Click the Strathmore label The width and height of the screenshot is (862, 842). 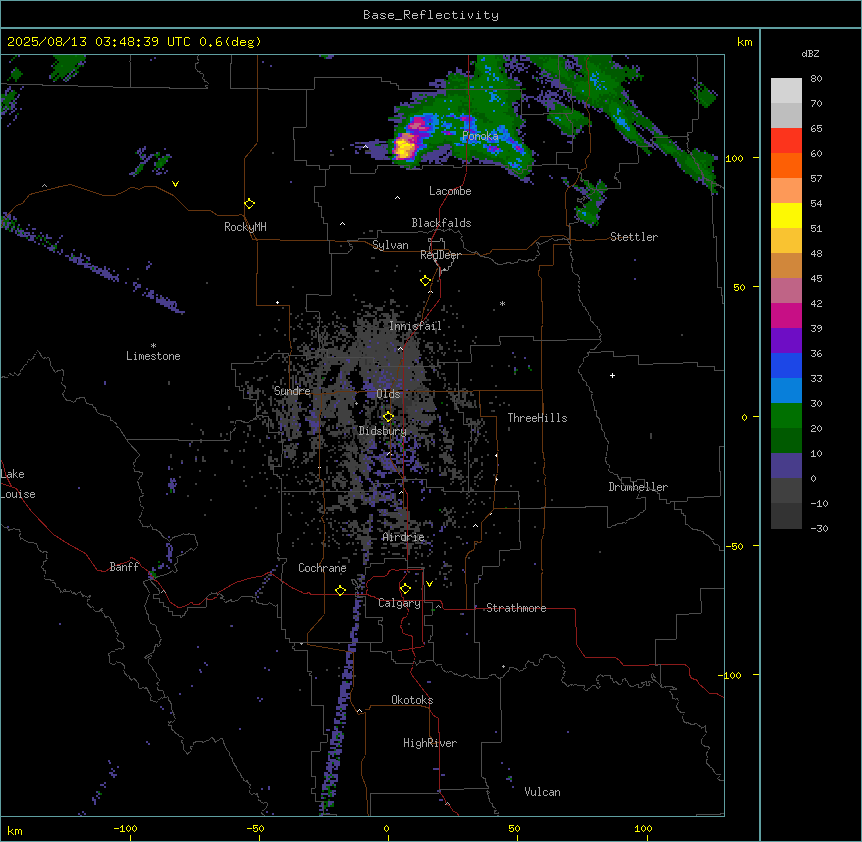(516, 608)
